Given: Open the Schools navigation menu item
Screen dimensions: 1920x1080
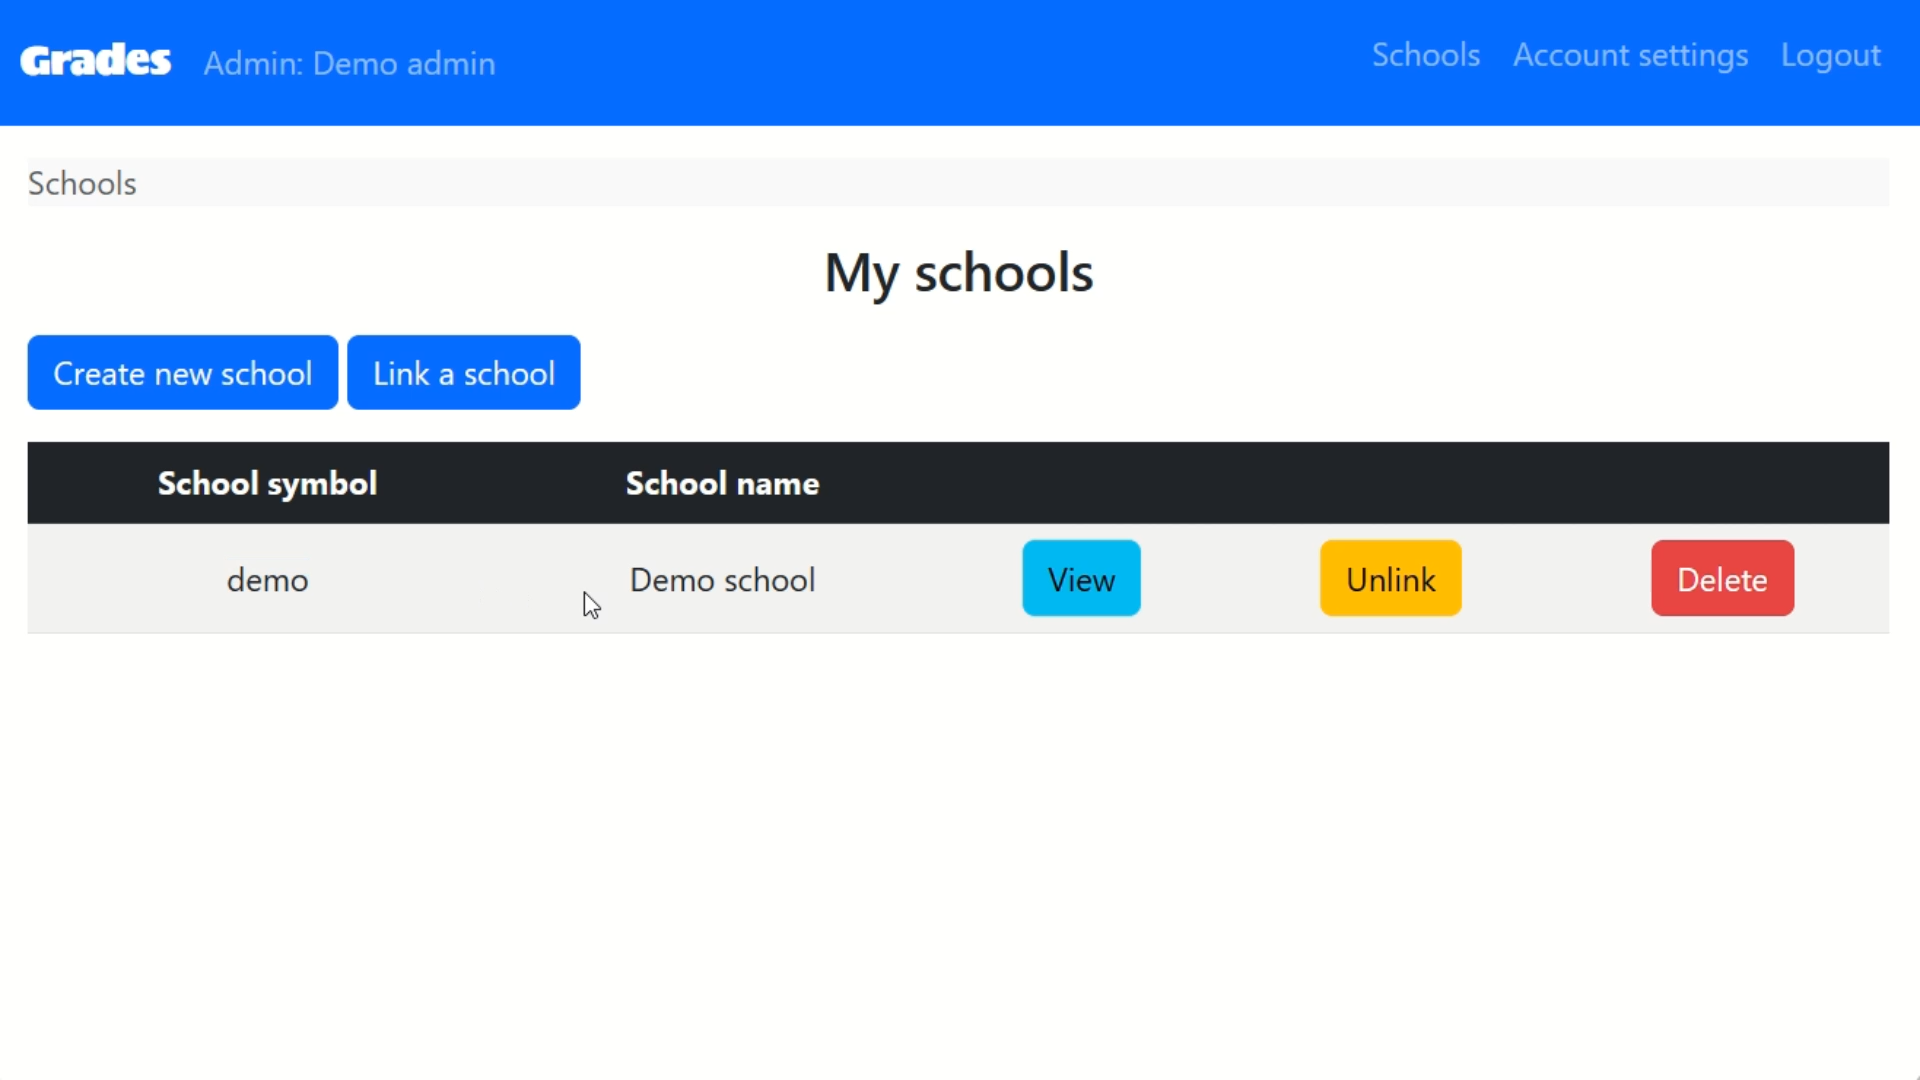Looking at the screenshot, I should pos(1425,55).
